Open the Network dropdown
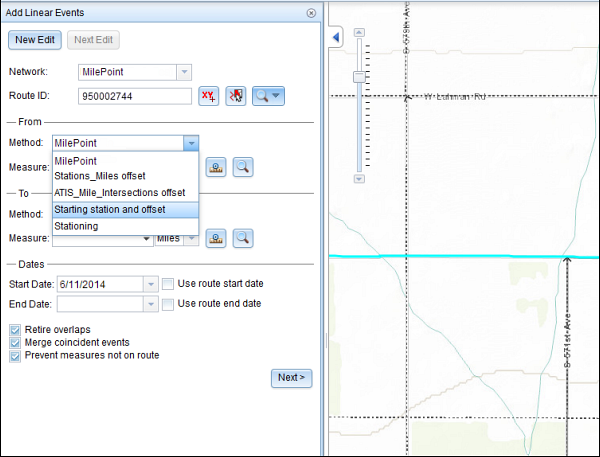This screenshot has height=457, width=600. coord(184,72)
